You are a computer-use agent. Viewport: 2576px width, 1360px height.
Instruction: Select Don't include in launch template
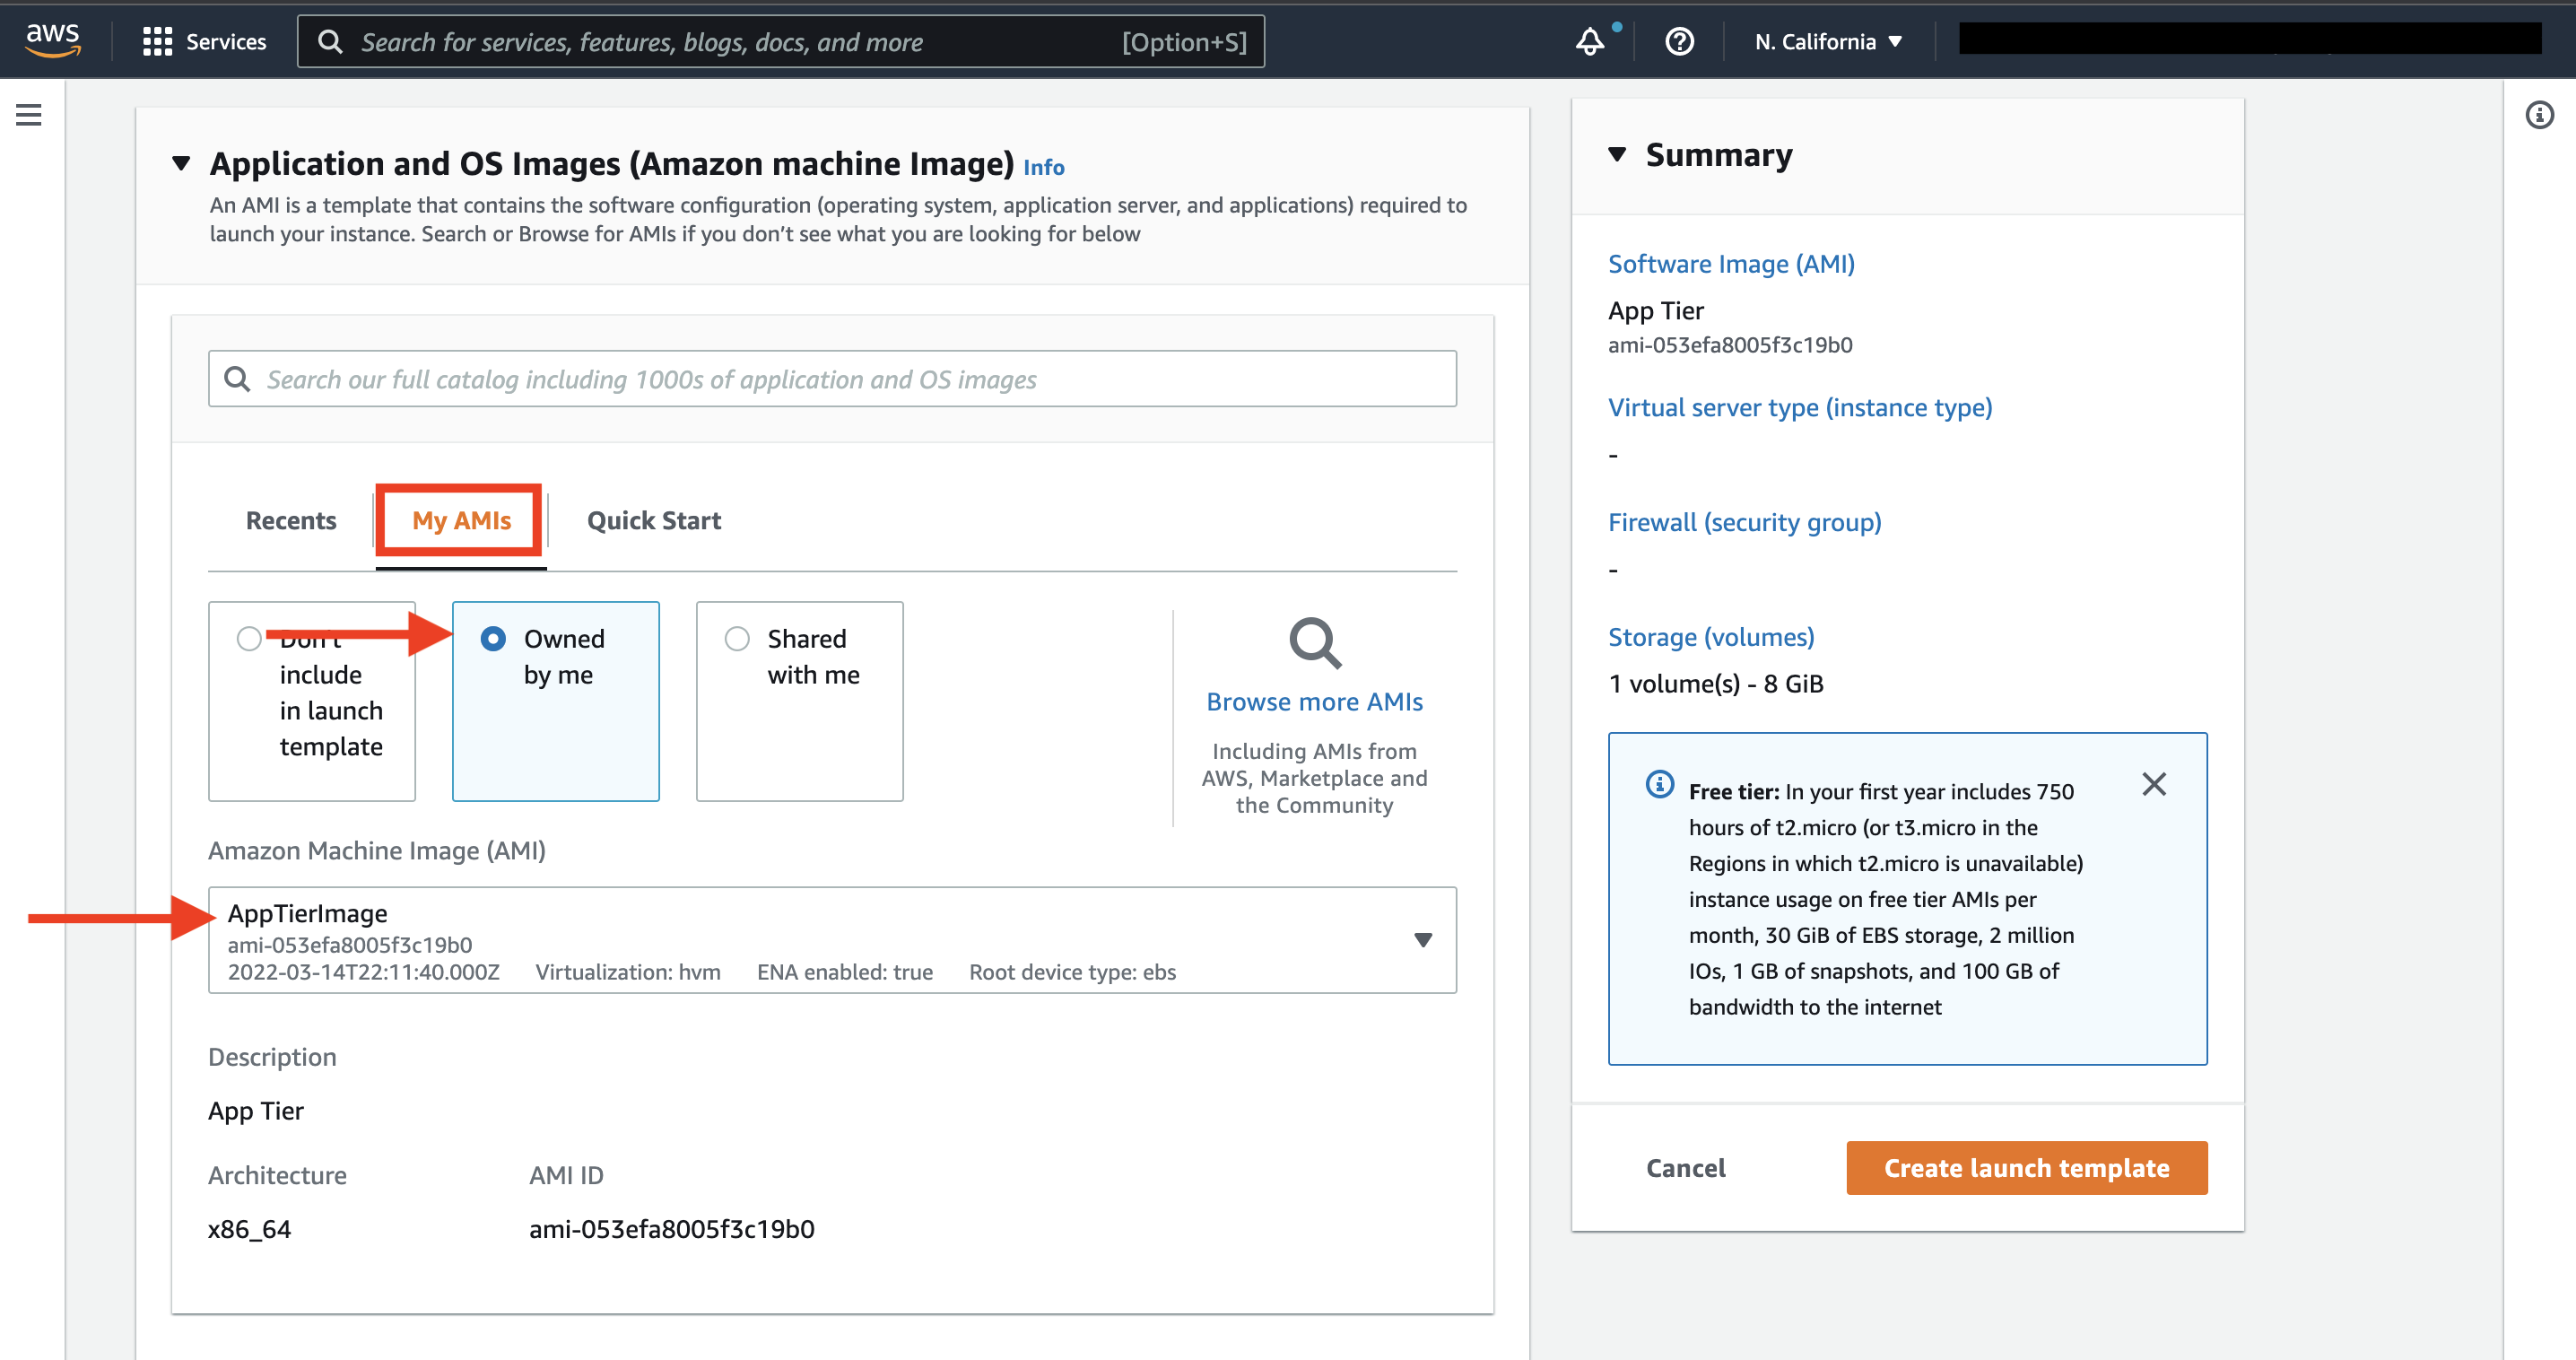[311, 701]
